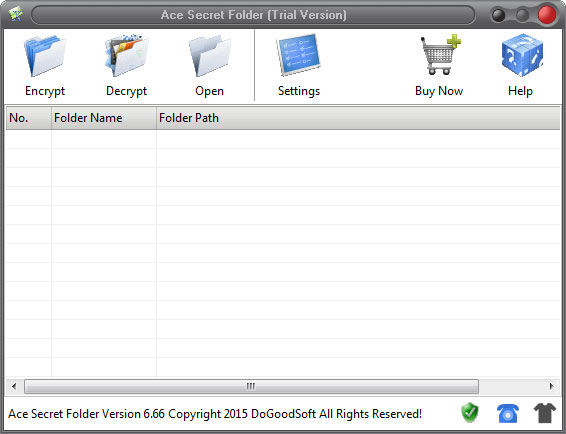This screenshot has width=566, height=434.
Task: Sort by the Folder Name column header
Action: click(x=104, y=118)
